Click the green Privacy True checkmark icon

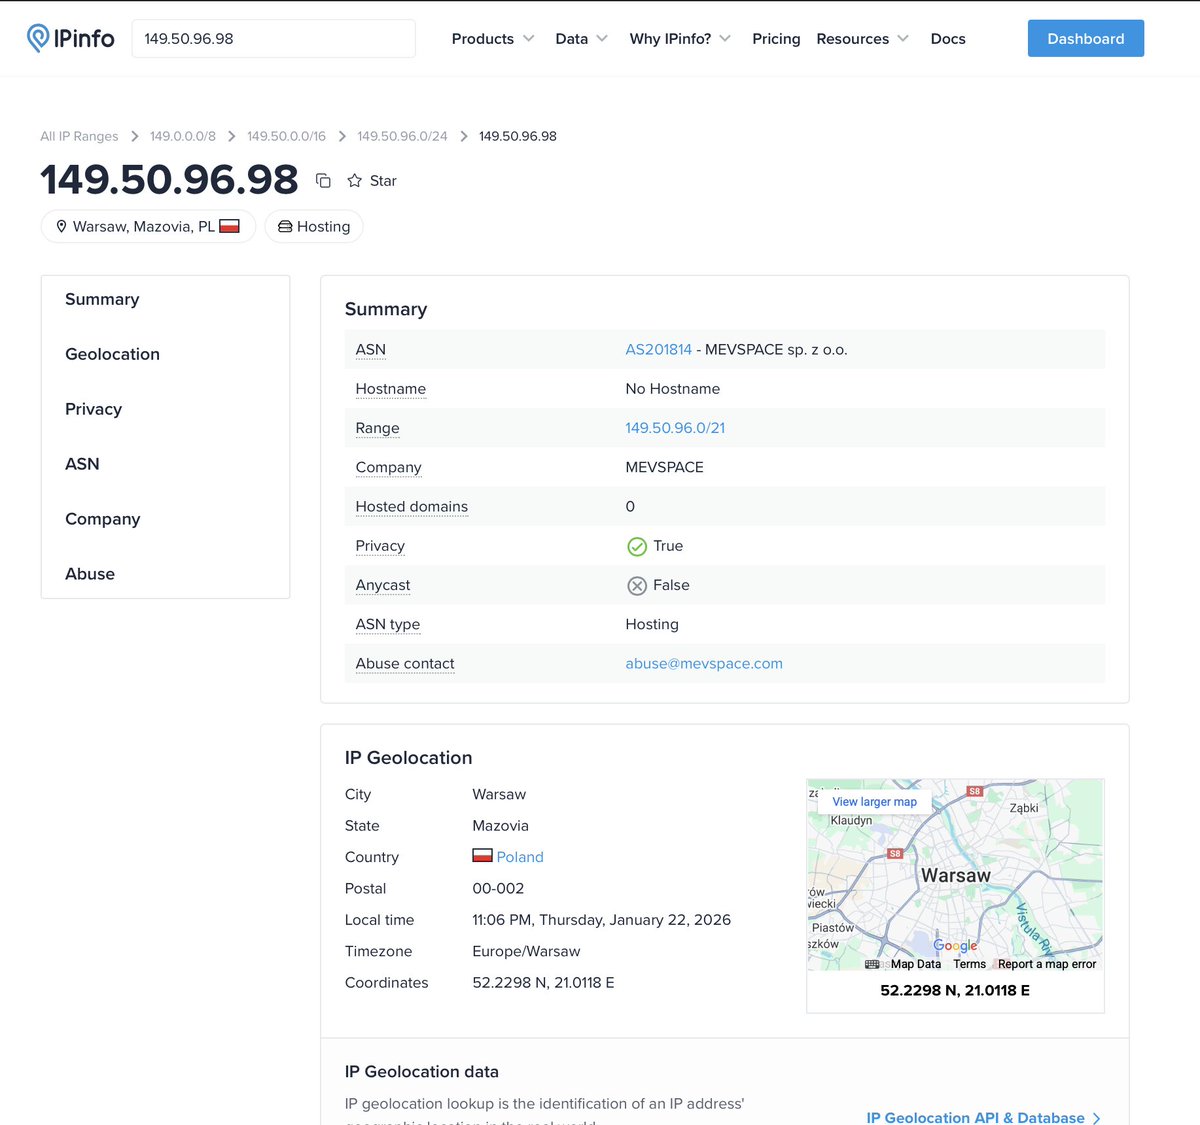click(x=637, y=546)
